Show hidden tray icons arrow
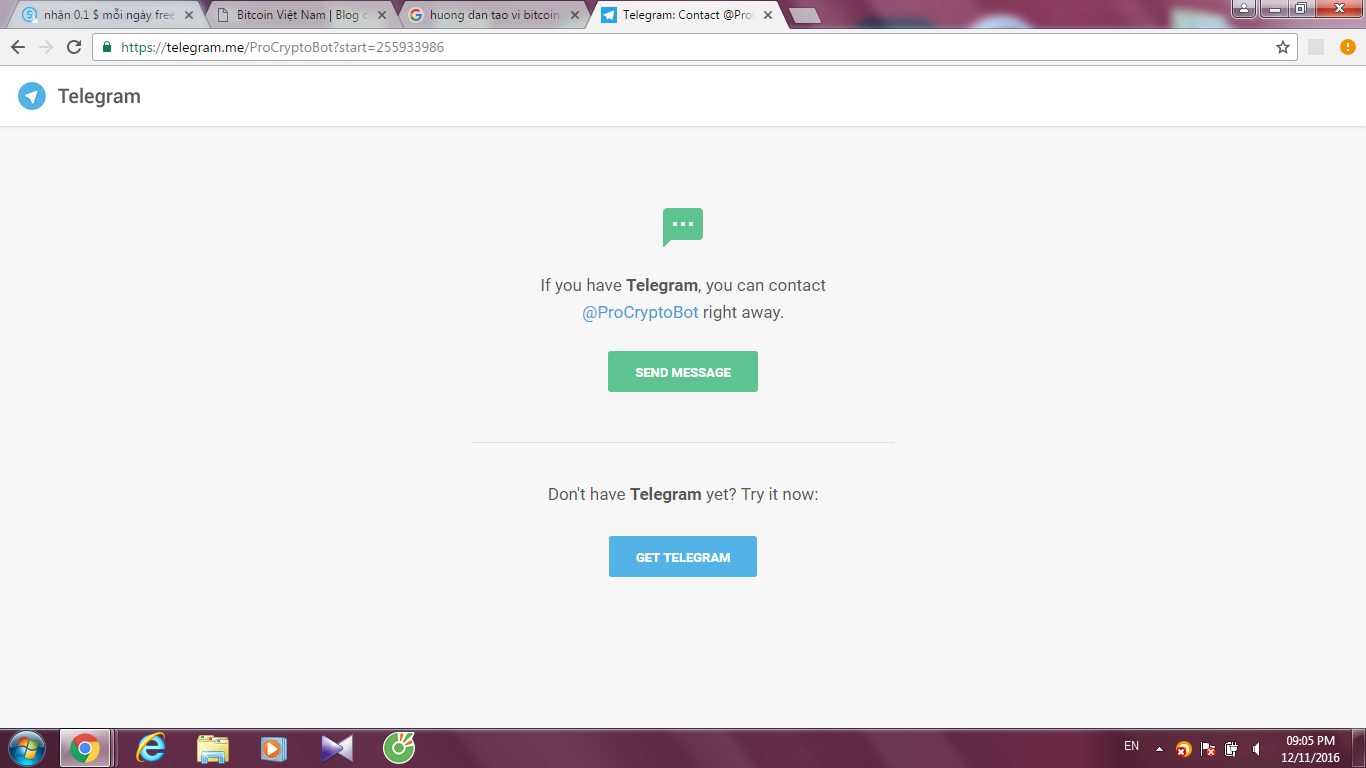This screenshot has height=768, width=1366. tap(1159, 749)
